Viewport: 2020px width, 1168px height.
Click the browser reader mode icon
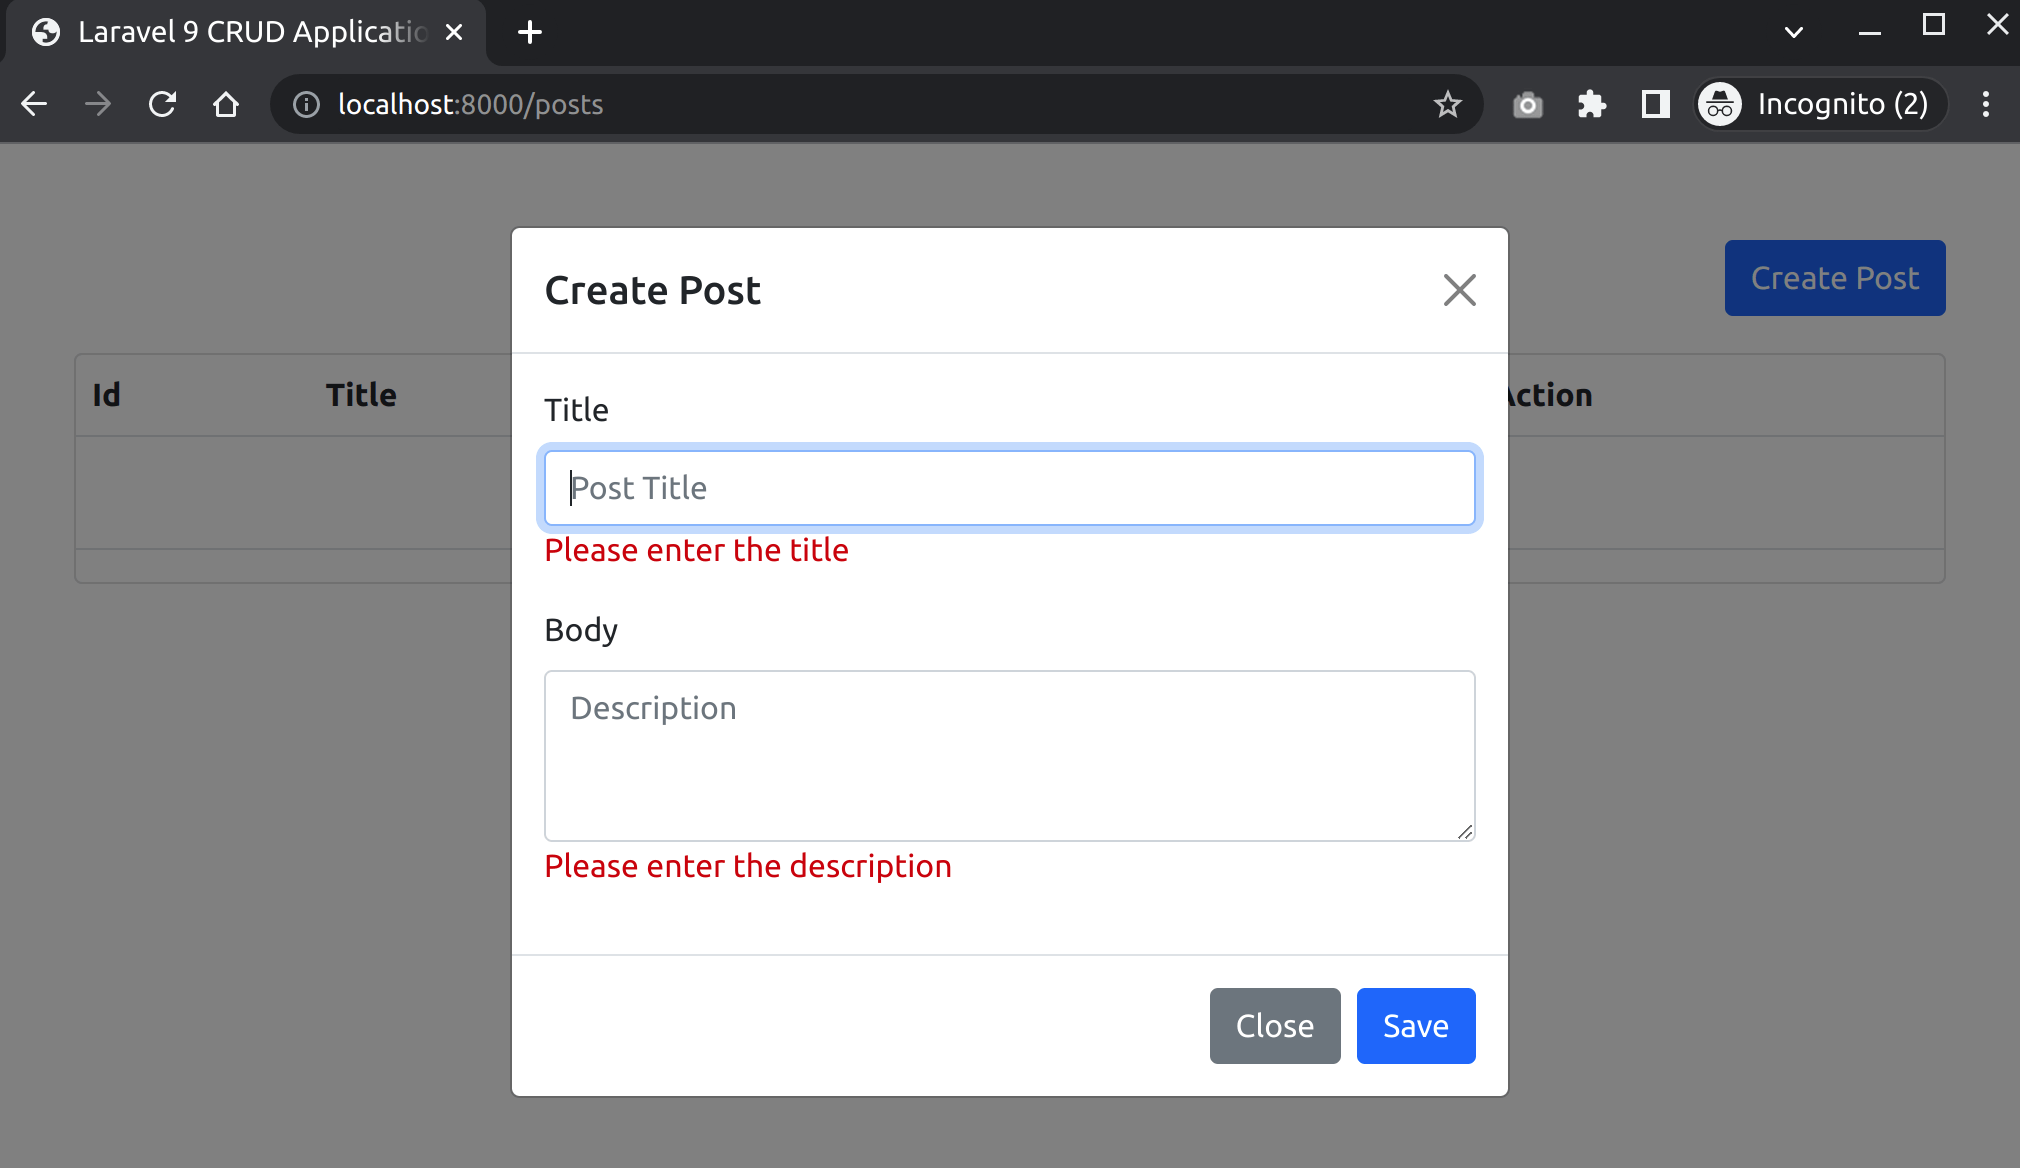[x=1656, y=103]
